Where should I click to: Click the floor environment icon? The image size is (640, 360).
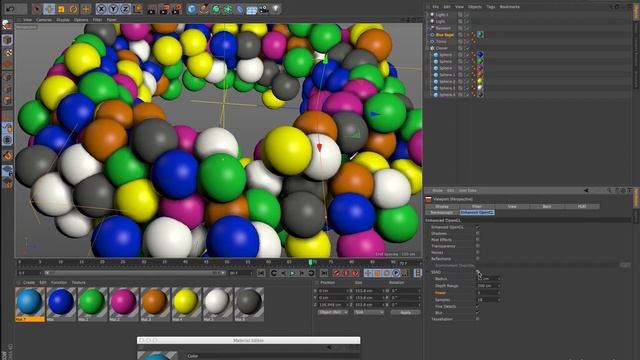[251, 9]
